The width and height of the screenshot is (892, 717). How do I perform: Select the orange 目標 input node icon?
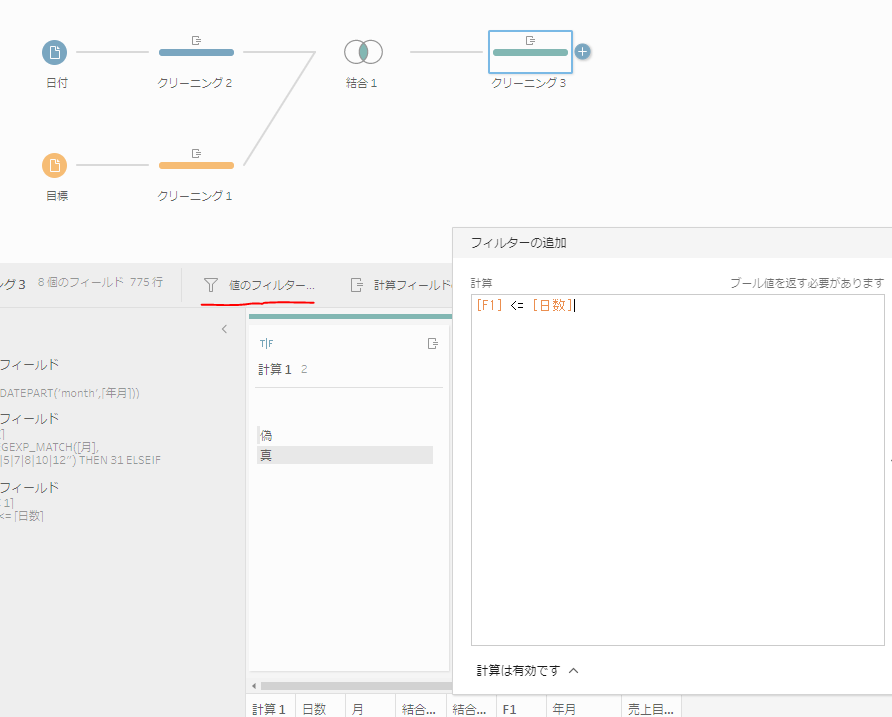point(55,165)
